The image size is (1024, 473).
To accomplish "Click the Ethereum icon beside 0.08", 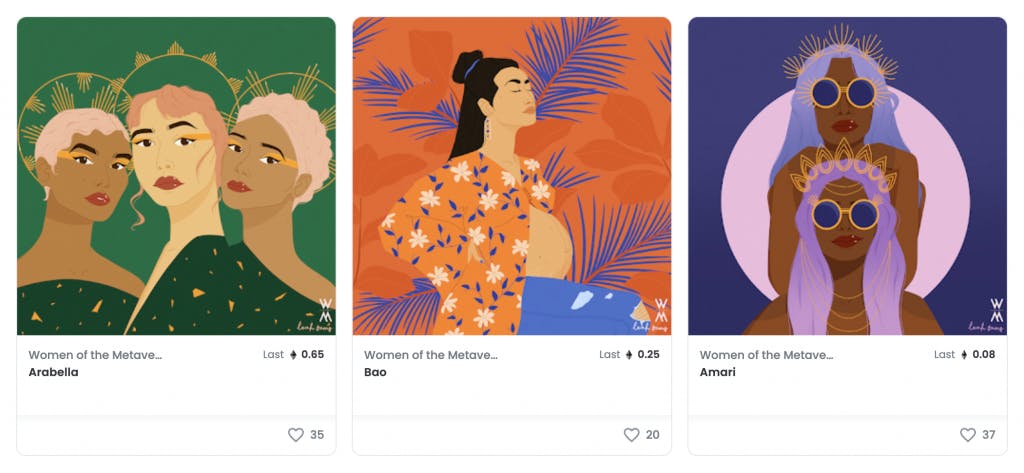I will pos(964,355).
